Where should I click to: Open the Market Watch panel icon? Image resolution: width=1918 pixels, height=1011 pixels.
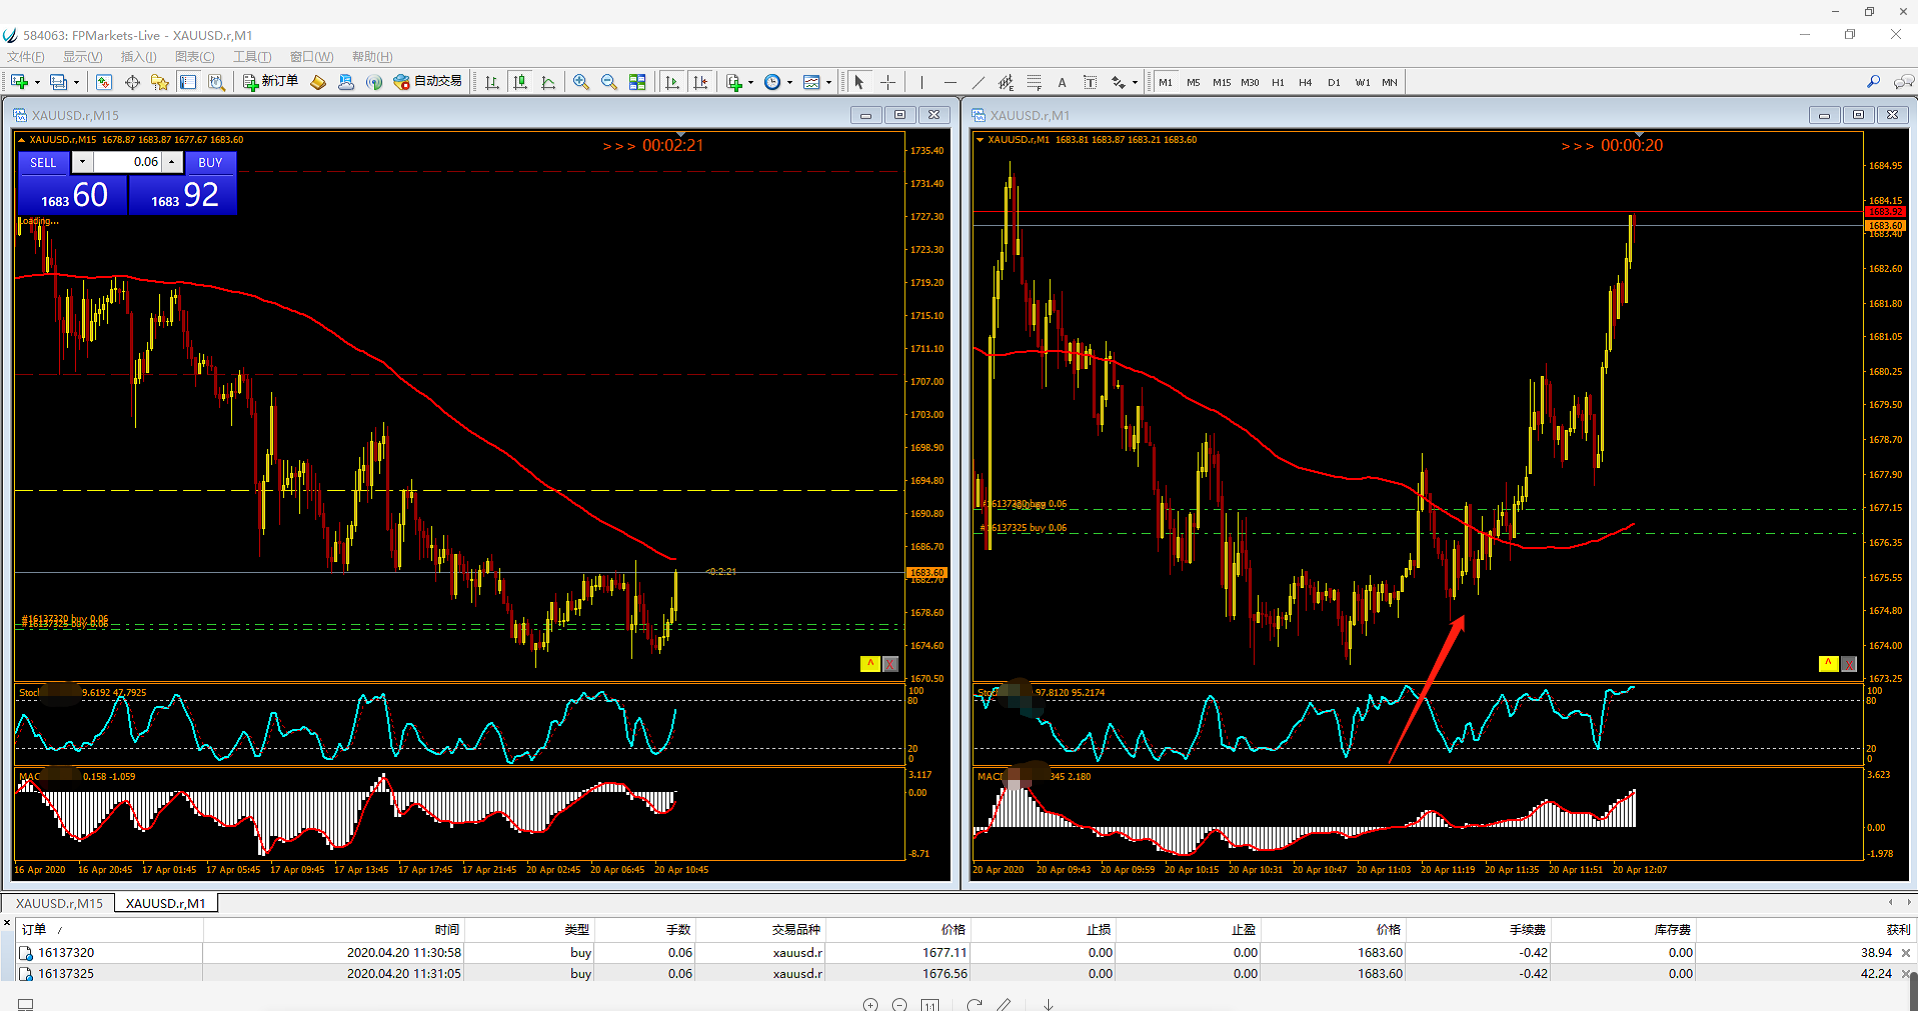point(104,82)
